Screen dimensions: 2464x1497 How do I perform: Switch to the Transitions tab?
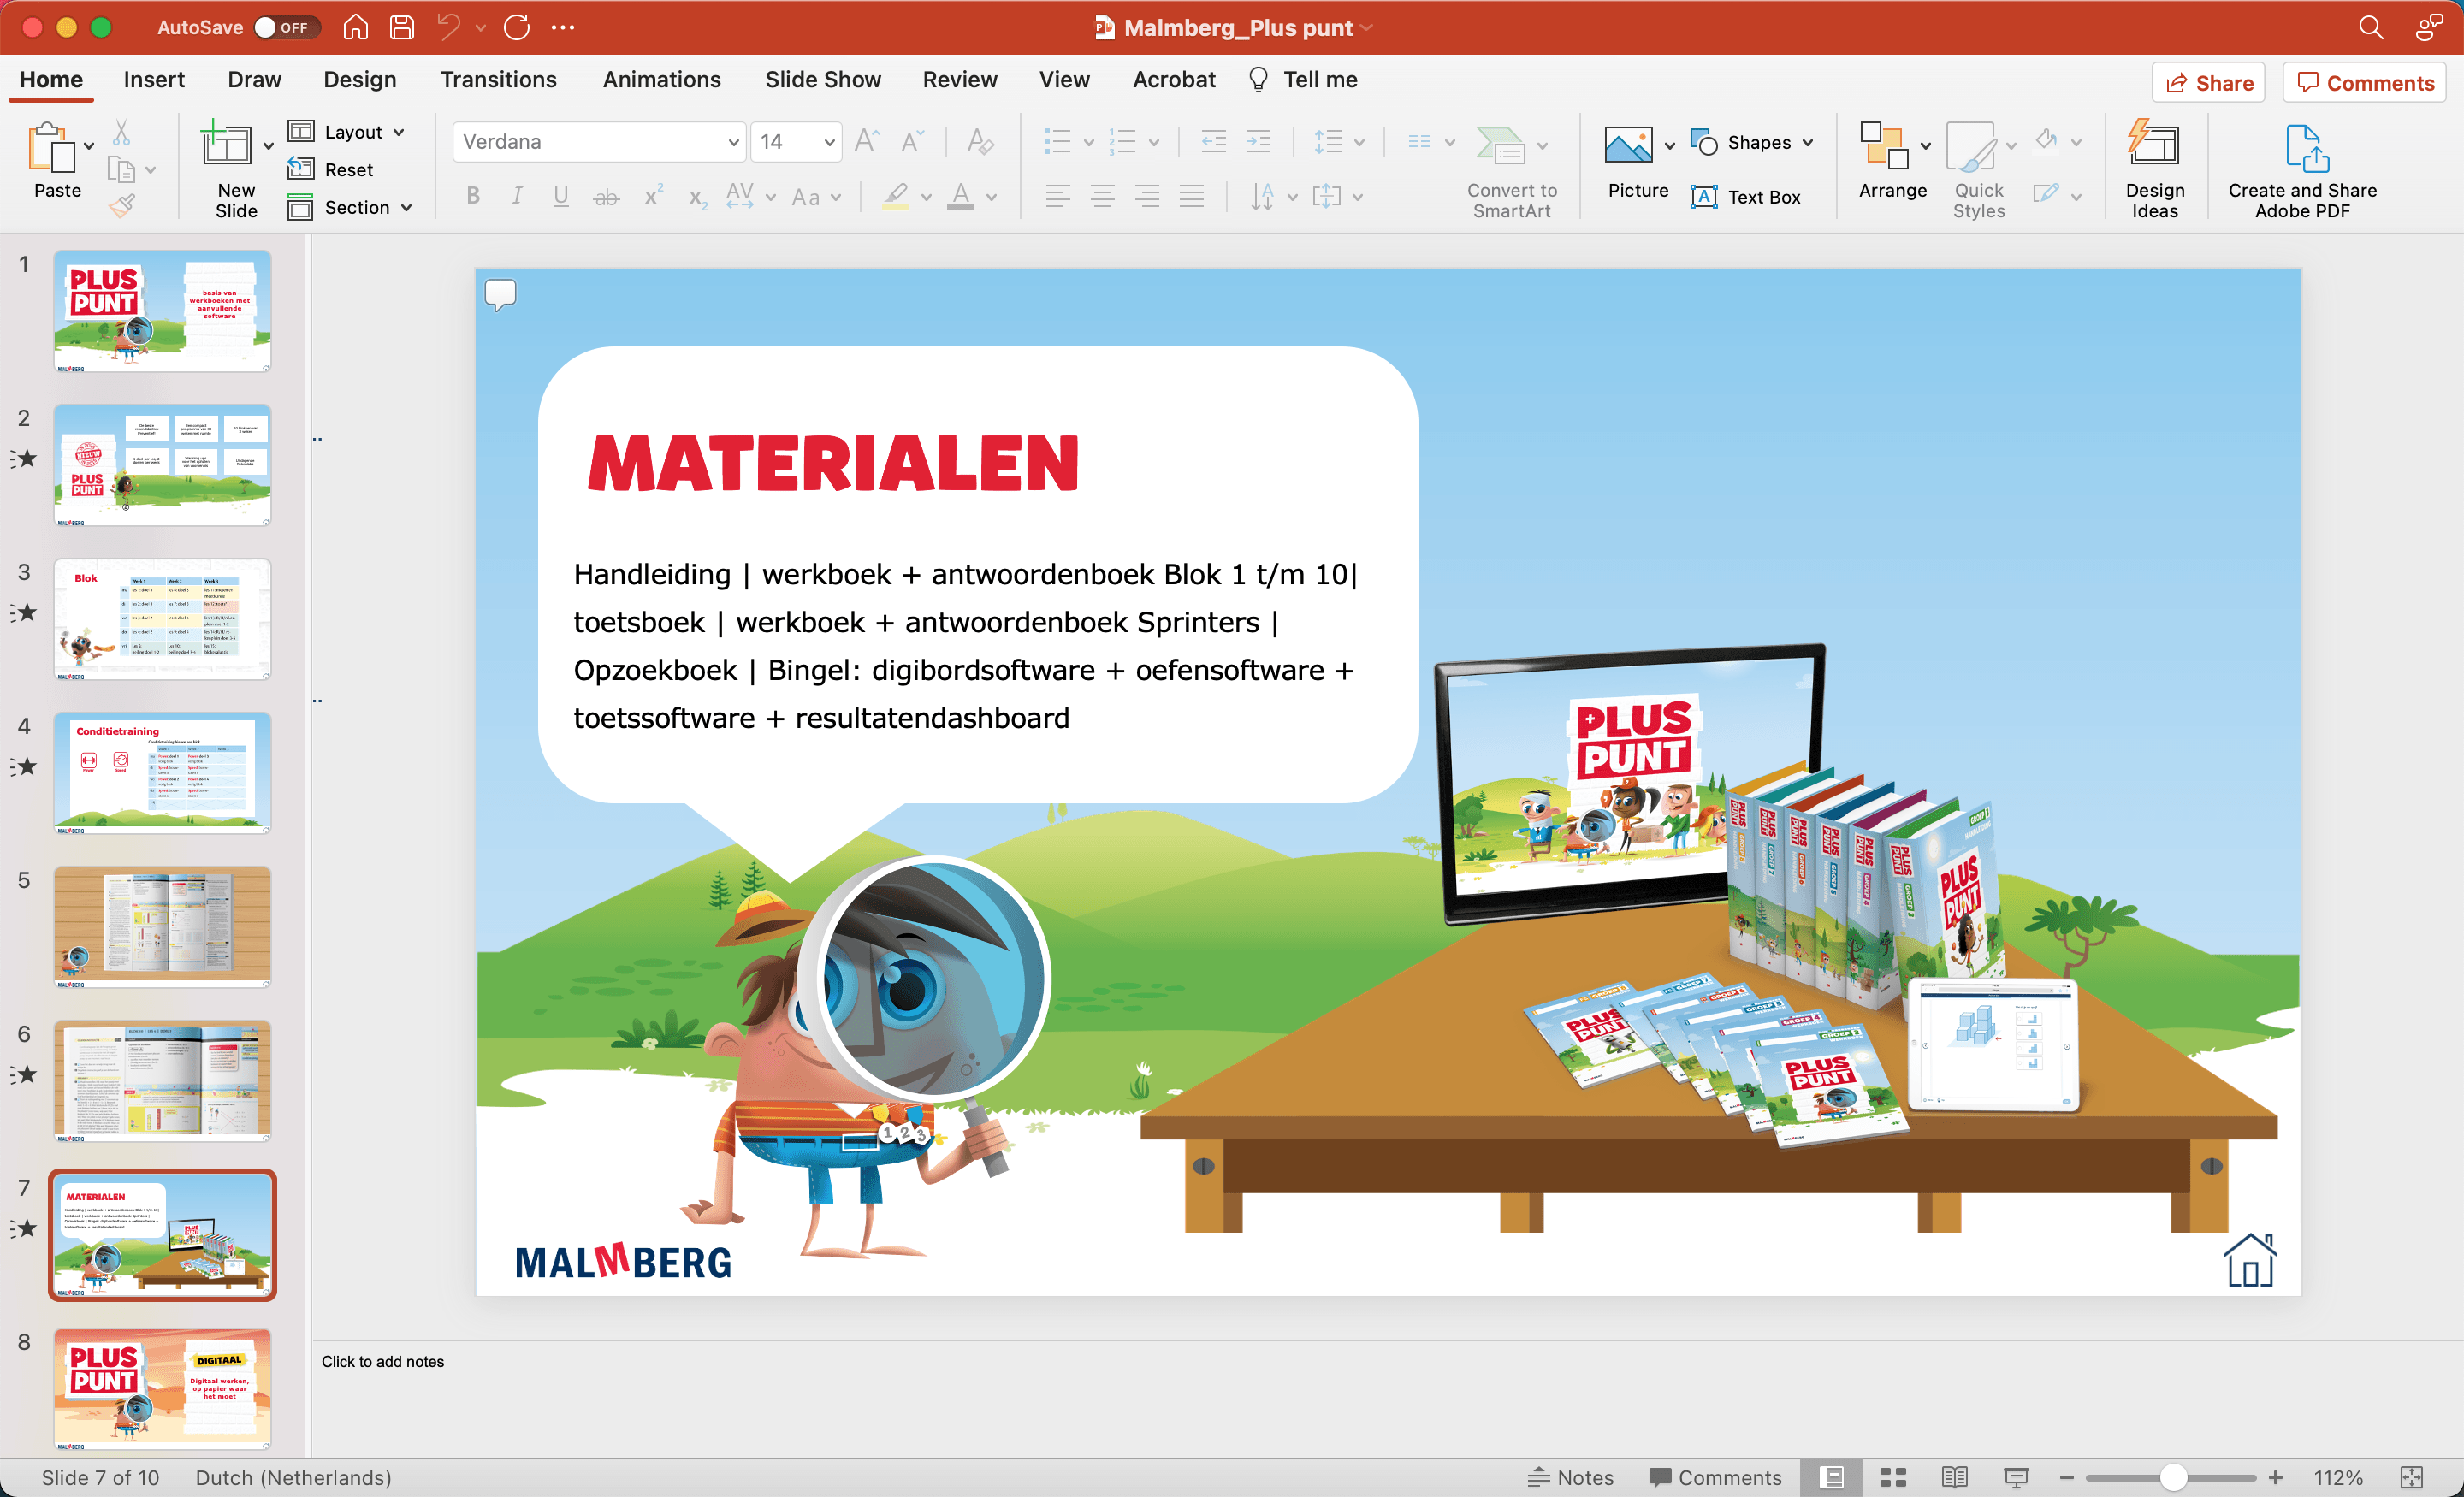tap(499, 79)
